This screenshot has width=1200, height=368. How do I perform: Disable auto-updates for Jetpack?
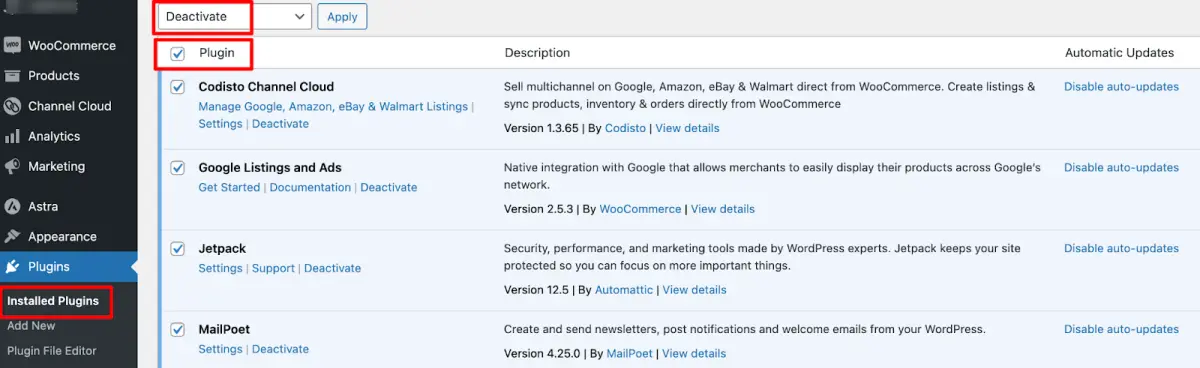(x=1121, y=249)
